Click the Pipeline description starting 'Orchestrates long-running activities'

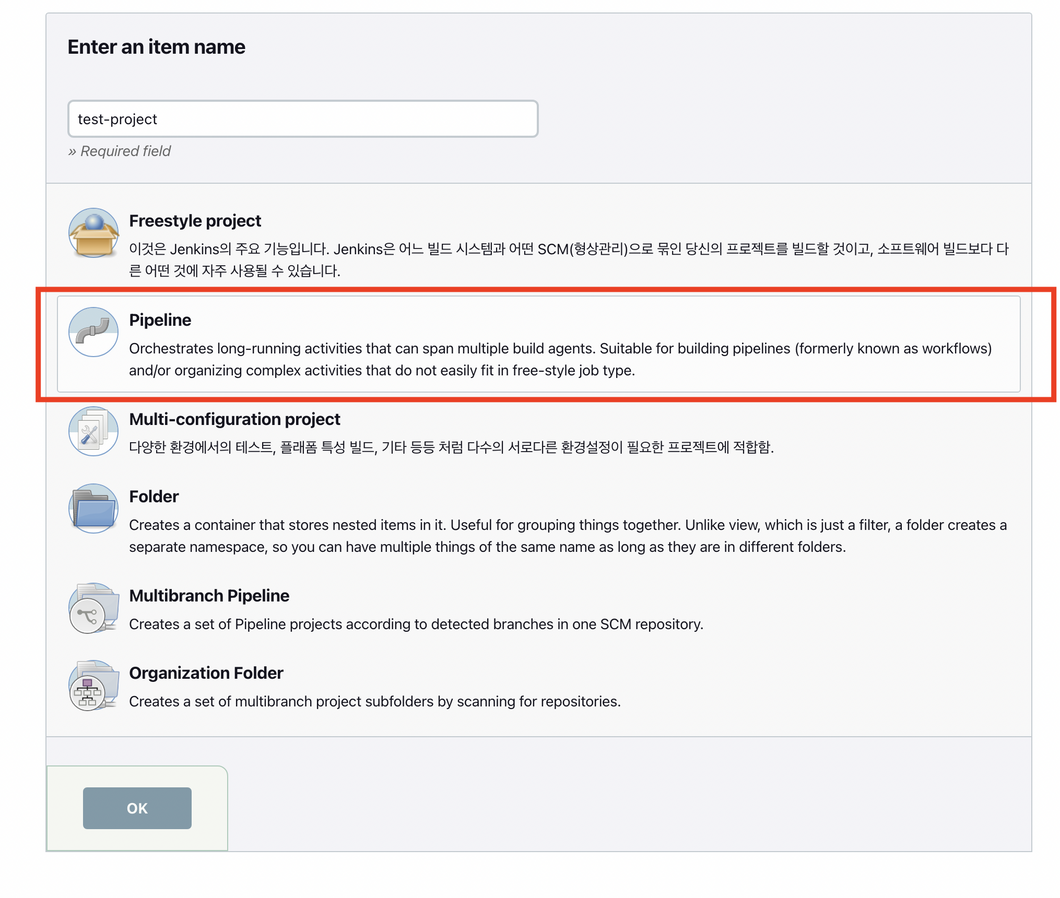(560, 359)
